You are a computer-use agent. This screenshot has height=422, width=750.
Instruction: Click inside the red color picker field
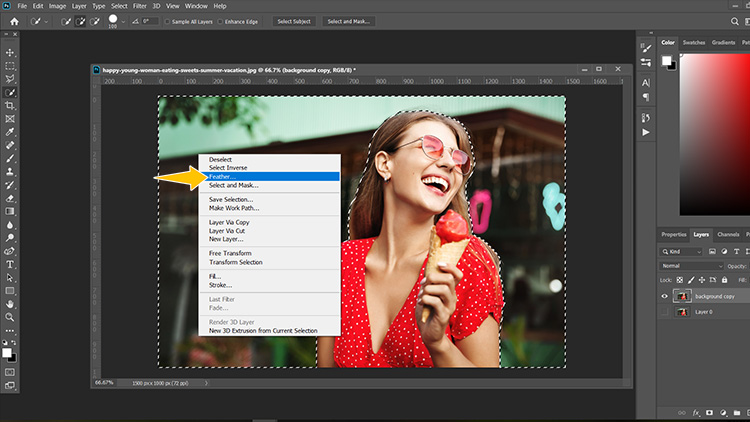click(715, 134)
